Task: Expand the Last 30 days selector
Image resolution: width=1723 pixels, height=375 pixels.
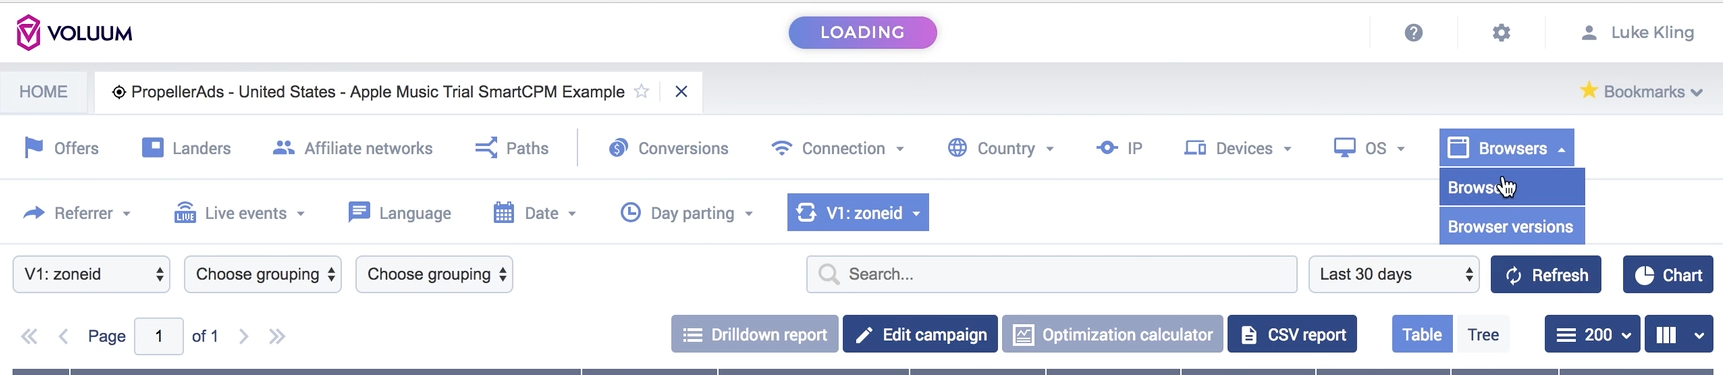Action: [x=1394, y=274]
